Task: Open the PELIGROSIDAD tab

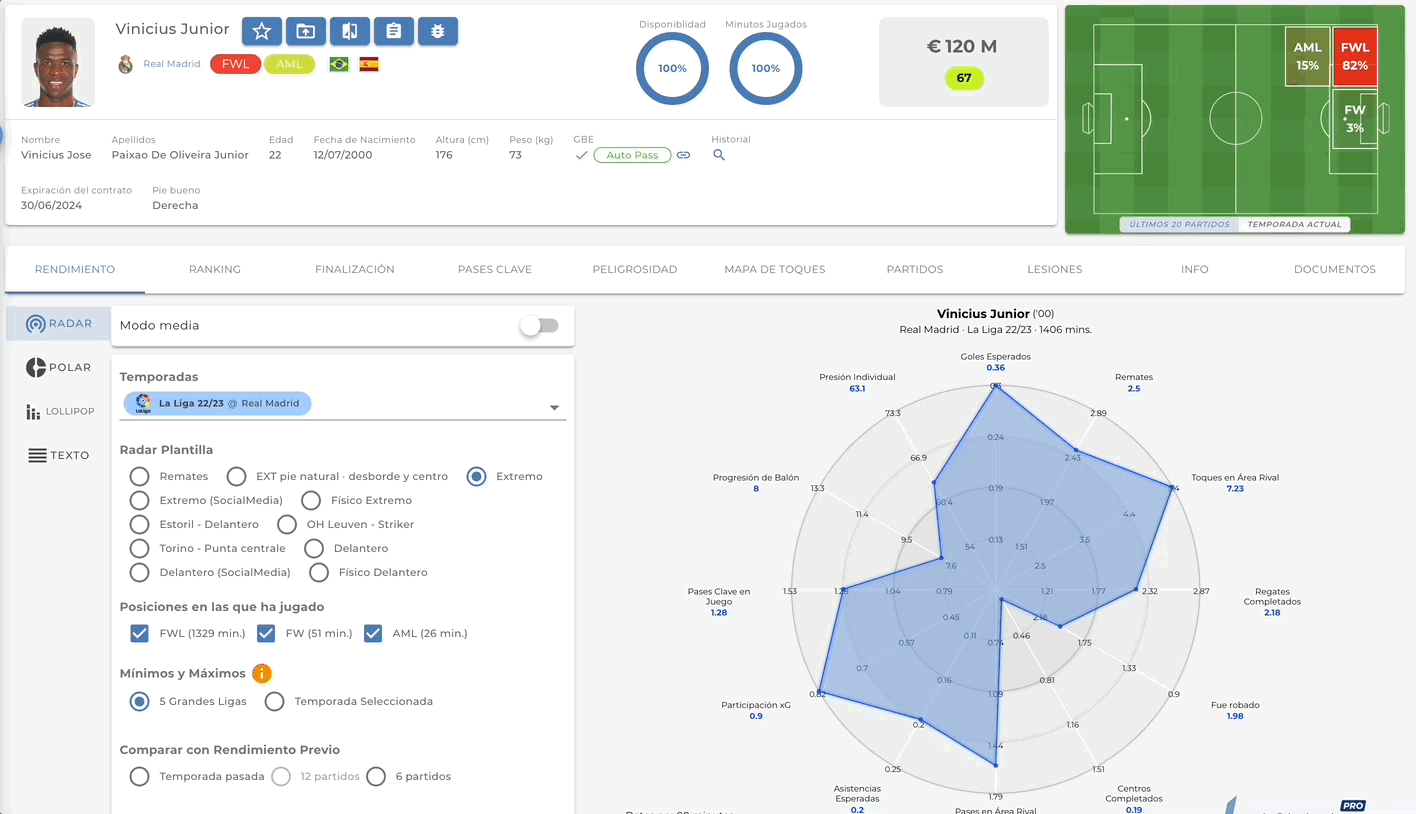Action: tap(635, 270)
